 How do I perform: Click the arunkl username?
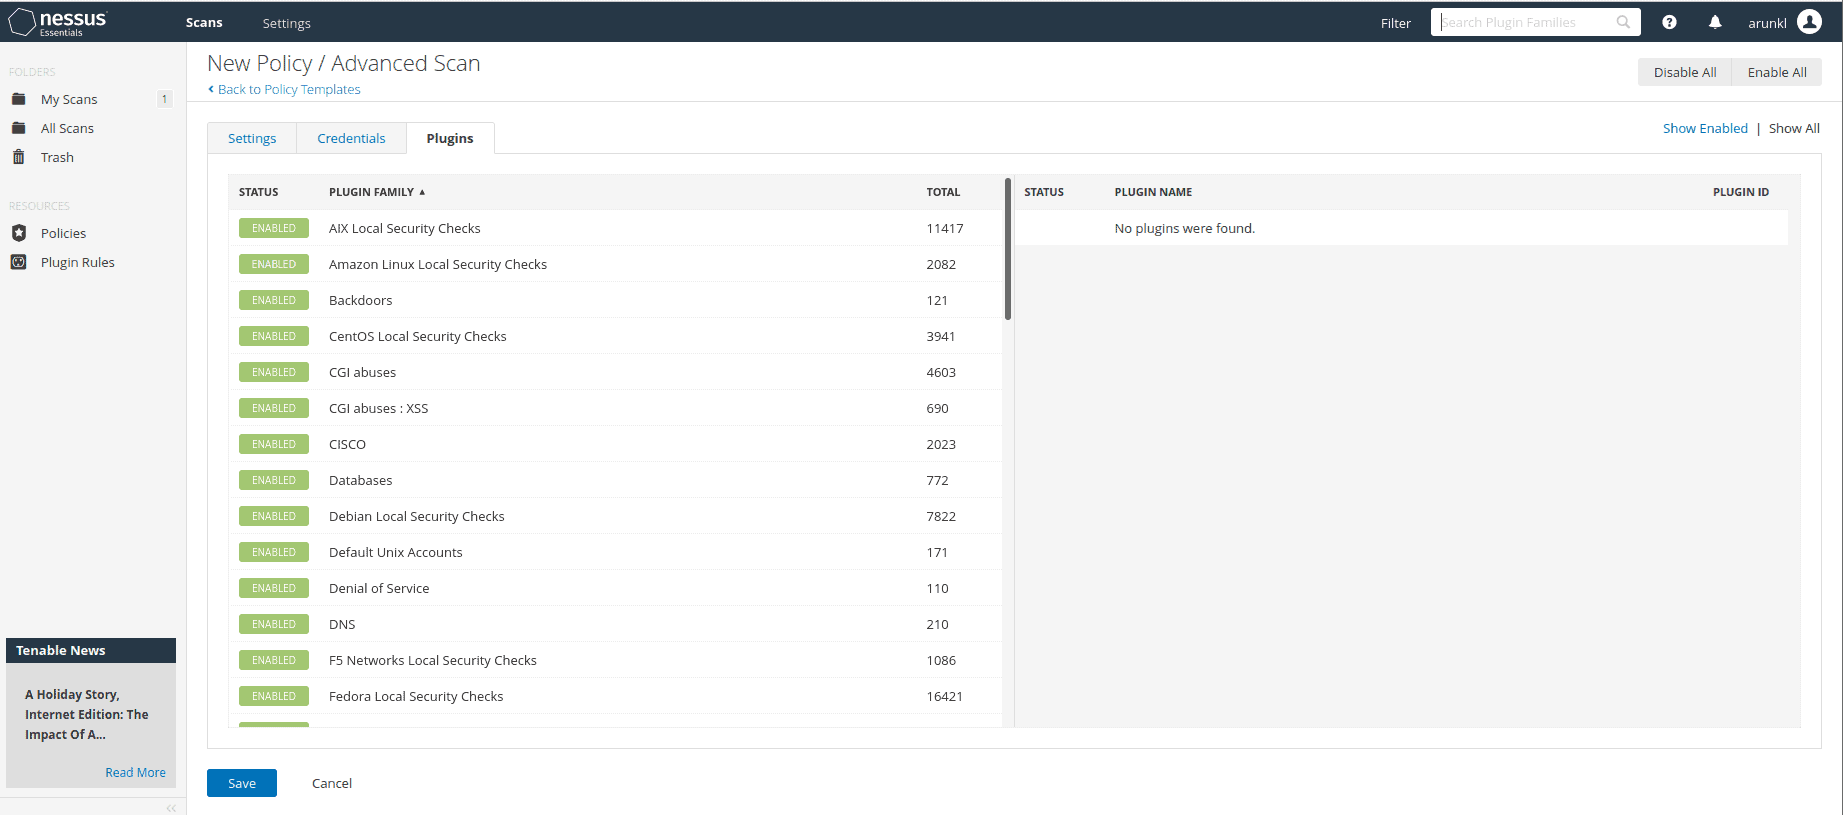1767,23
